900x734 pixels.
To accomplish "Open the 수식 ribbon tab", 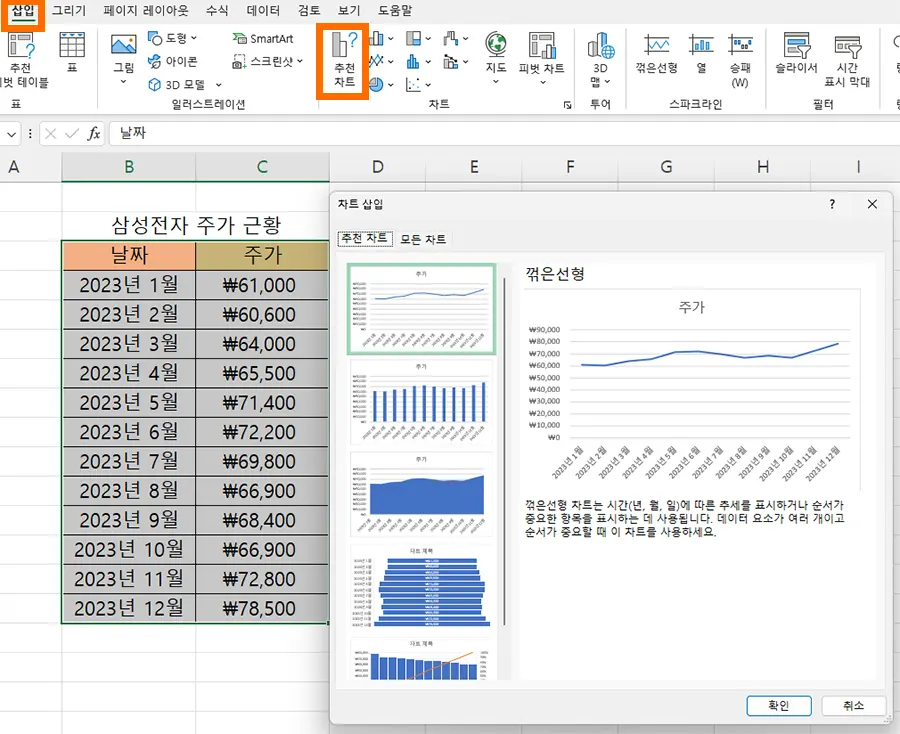I will point(217,10).
